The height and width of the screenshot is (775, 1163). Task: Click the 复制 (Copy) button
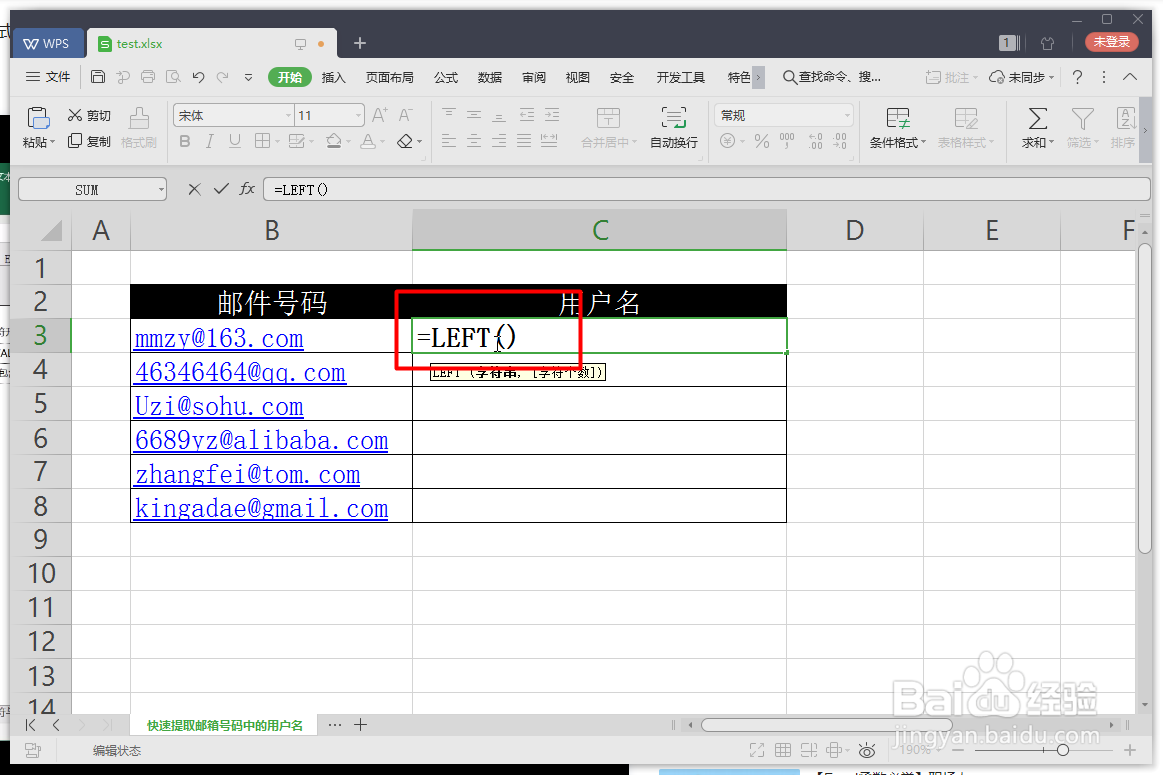89,141
